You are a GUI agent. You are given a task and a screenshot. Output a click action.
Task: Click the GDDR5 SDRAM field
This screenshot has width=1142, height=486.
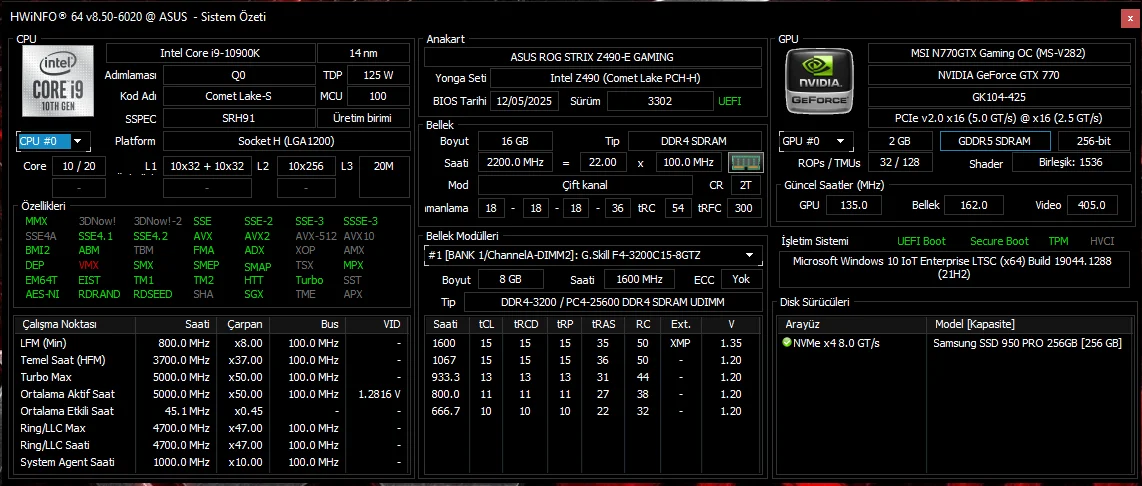[x=995, y=141]
